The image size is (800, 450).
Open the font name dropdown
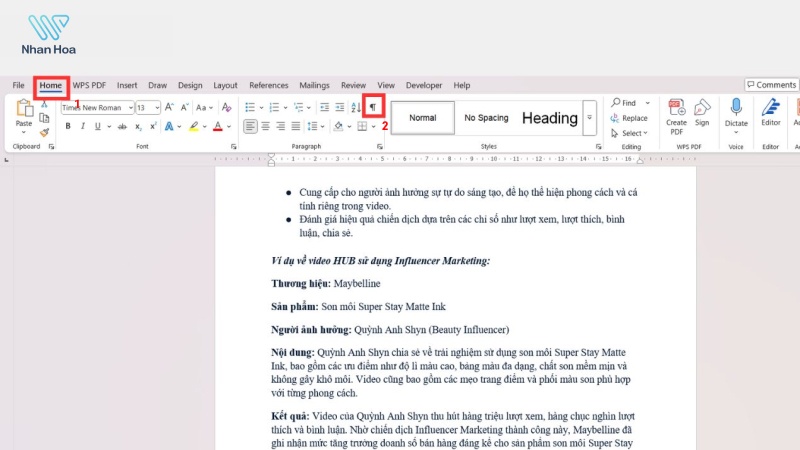(x=131, y=108)
